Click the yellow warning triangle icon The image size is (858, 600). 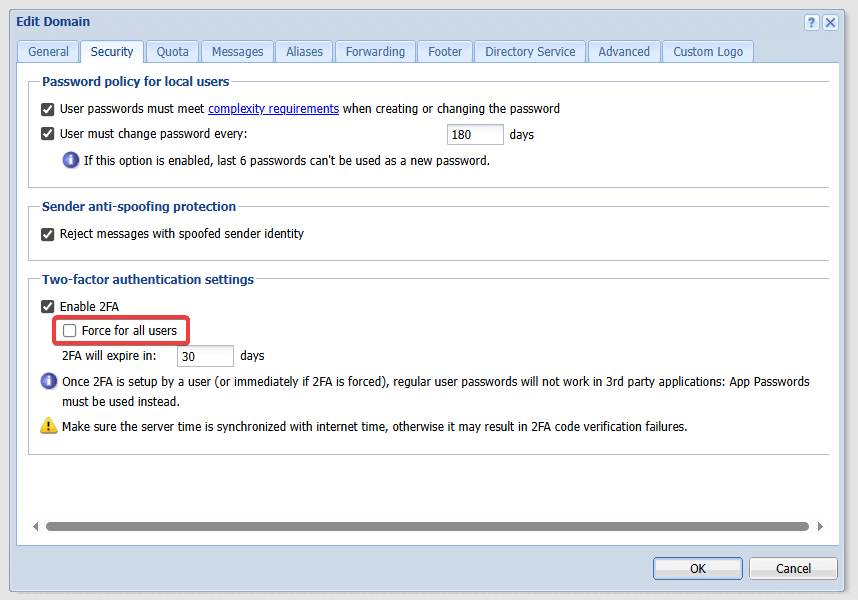49,426
